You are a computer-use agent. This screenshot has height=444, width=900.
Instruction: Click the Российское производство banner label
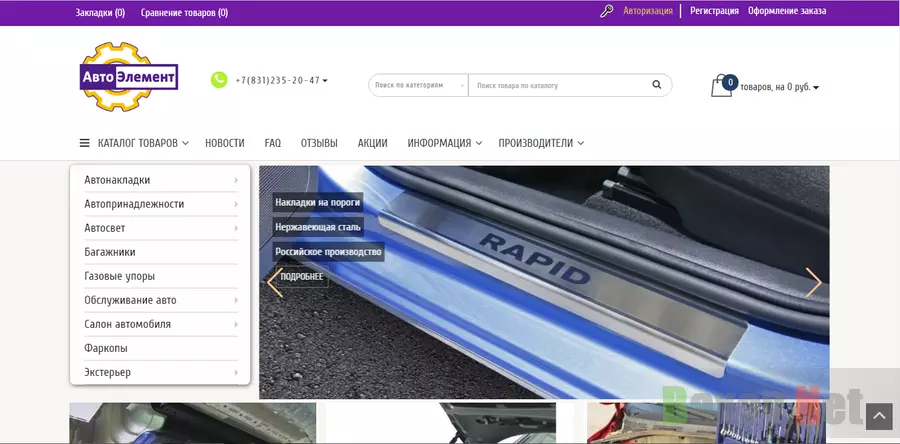[x=328, y=252]
